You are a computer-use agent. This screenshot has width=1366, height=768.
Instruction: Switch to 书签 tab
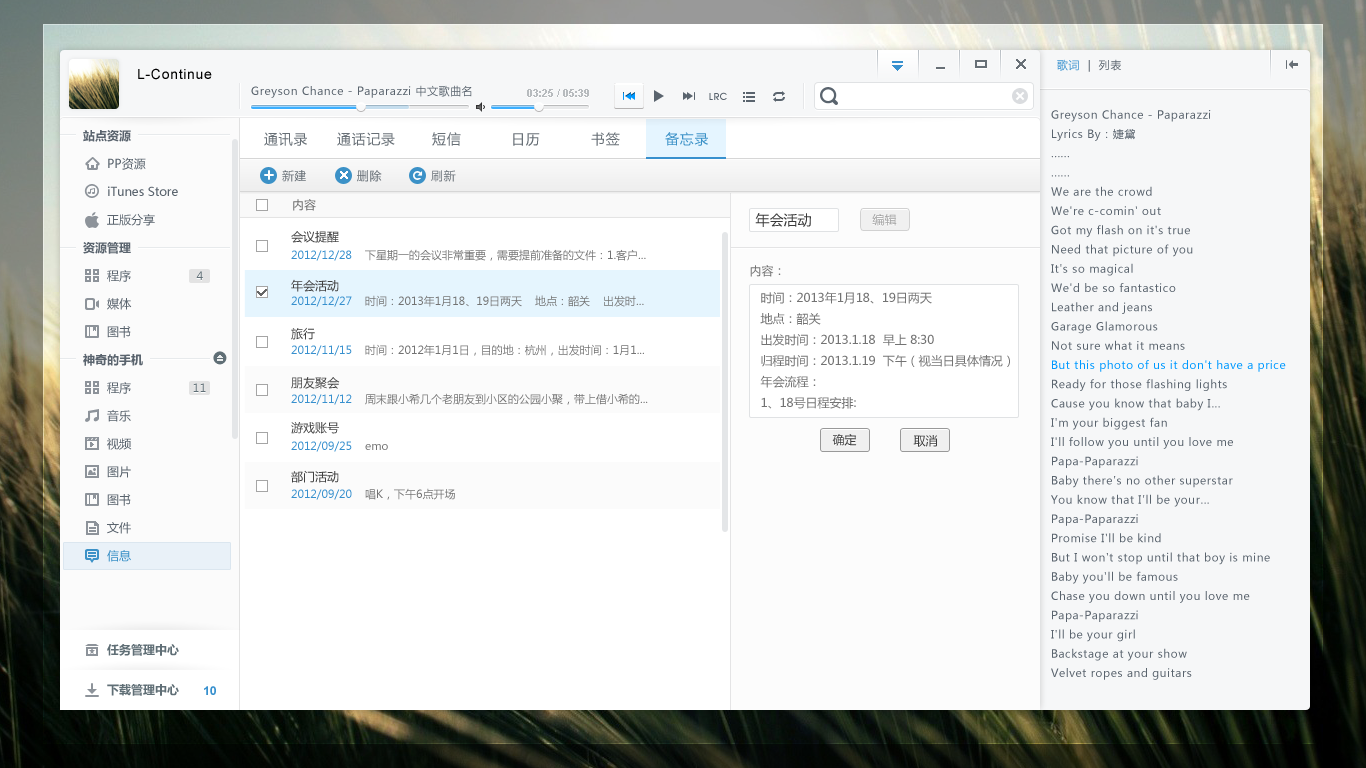tap(606, 139)
